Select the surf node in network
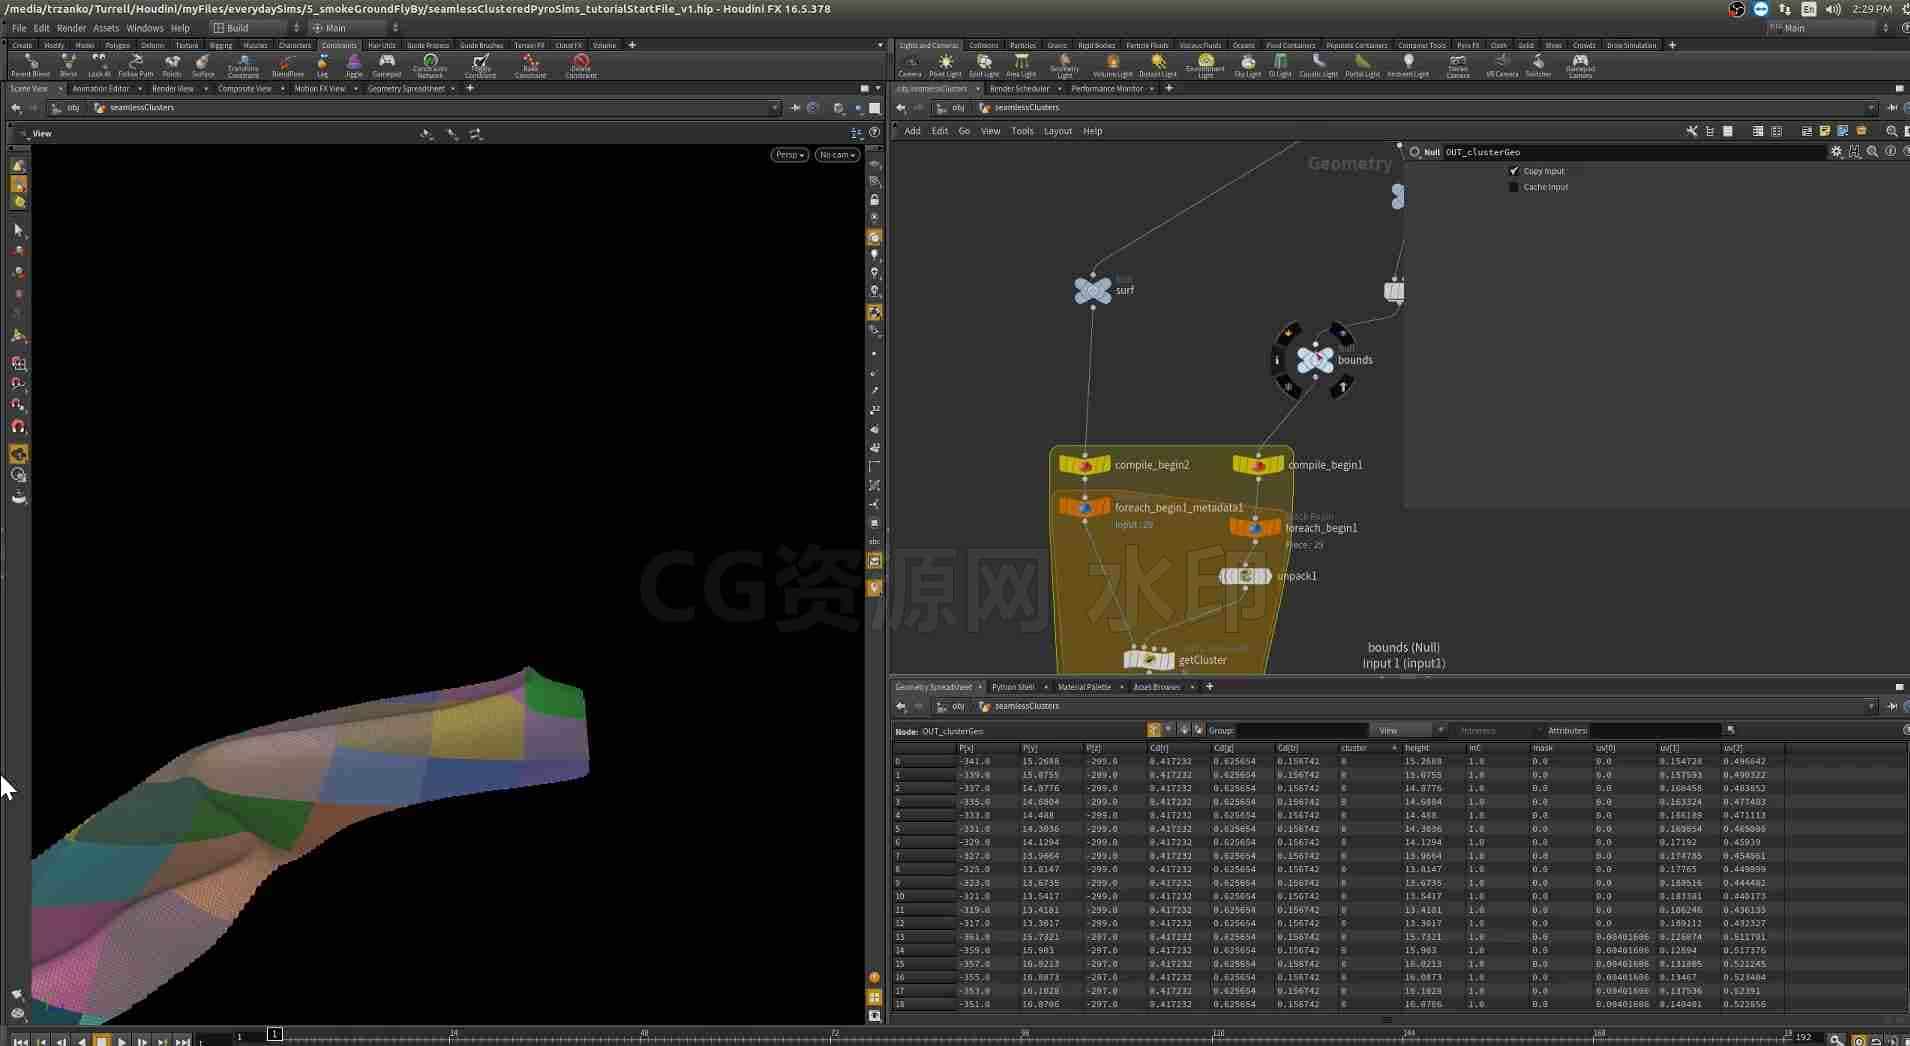Viewport: 1910px width, 1046px height. 1092,290
